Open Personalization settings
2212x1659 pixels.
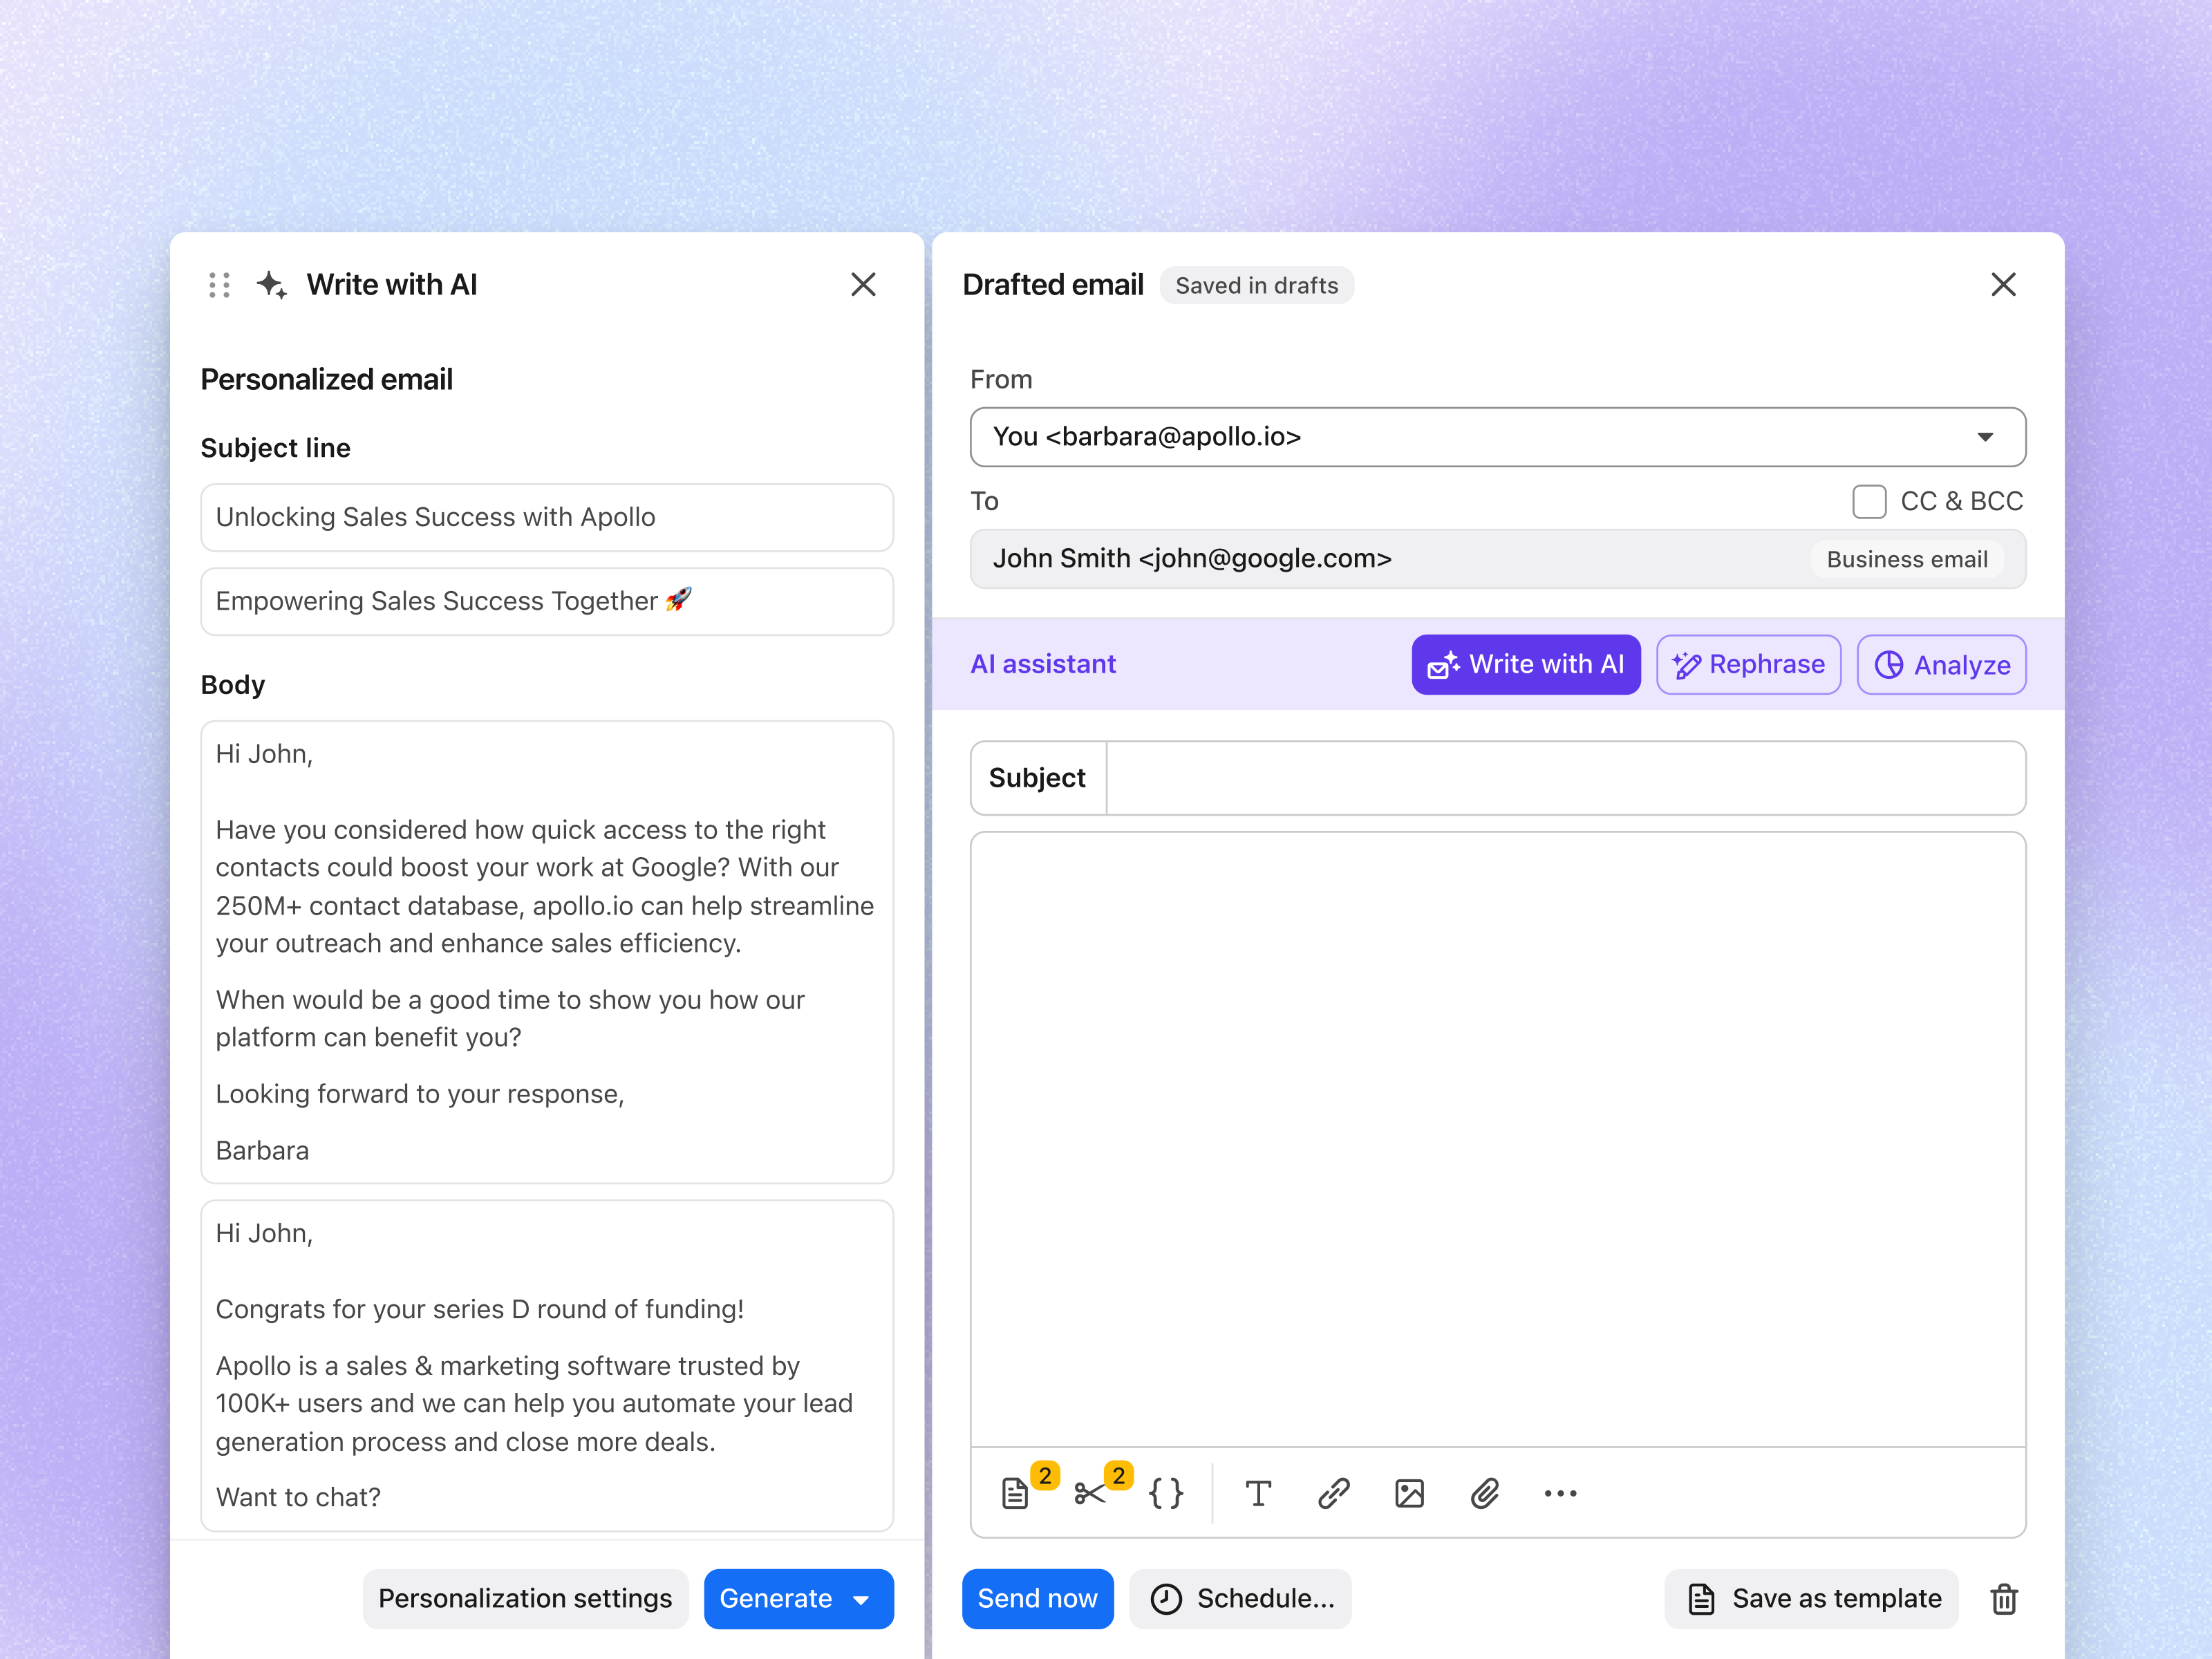point(525,1598)
